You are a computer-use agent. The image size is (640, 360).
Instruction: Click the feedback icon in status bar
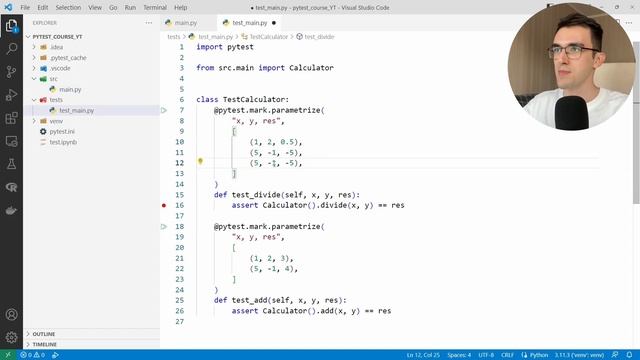(615, 355)
